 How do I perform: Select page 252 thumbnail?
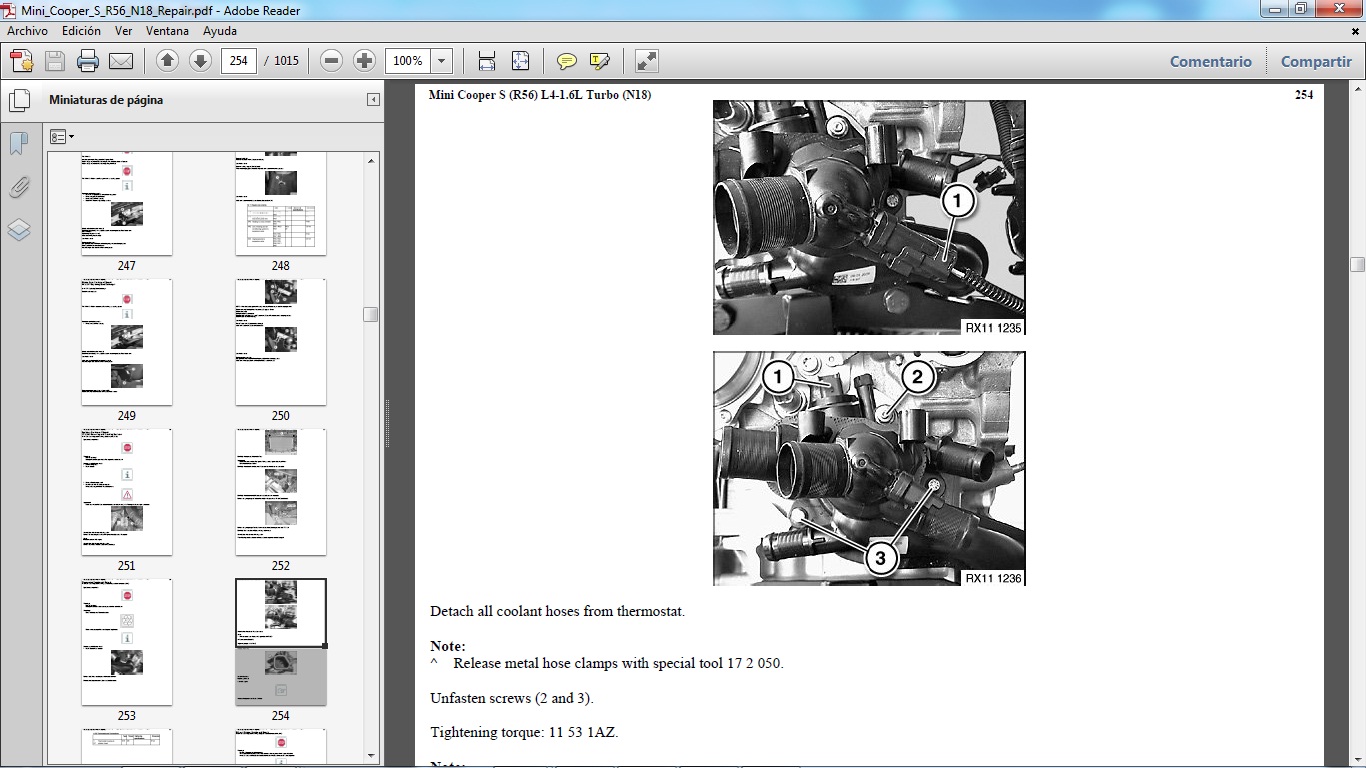tap(280, 492)
